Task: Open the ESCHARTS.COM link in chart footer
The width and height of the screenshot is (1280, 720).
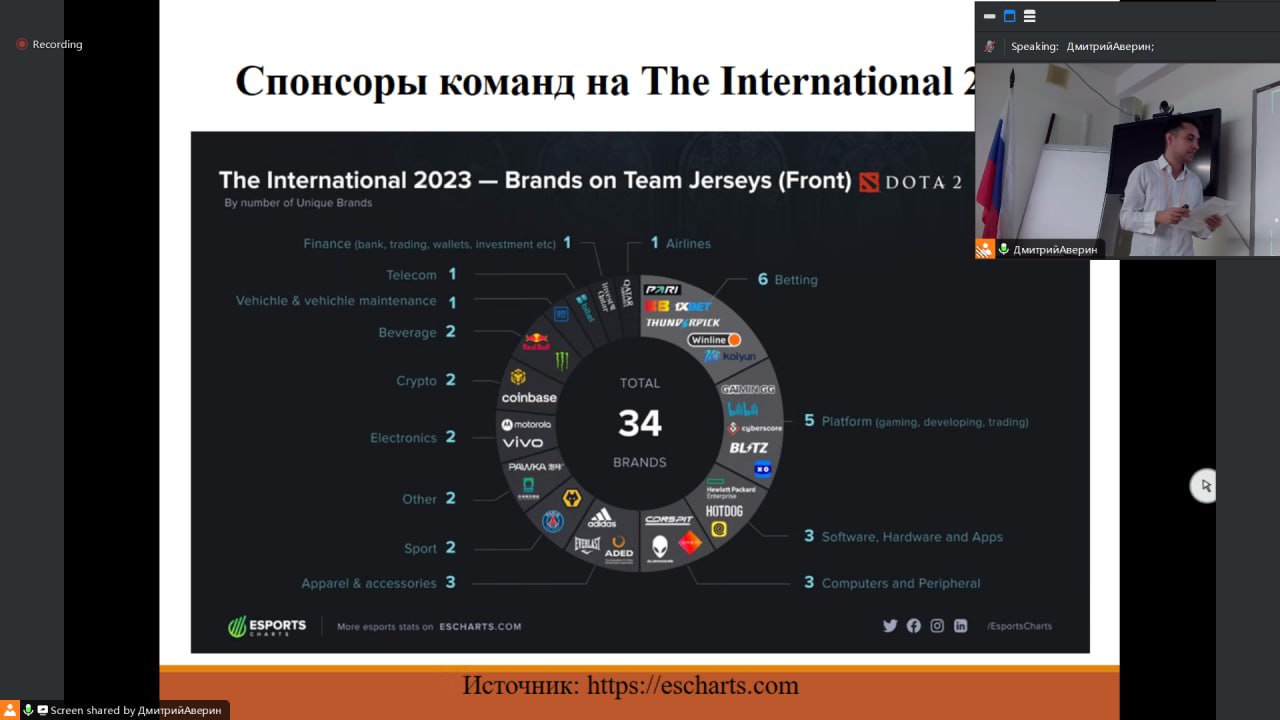Action: click(480, 627)
